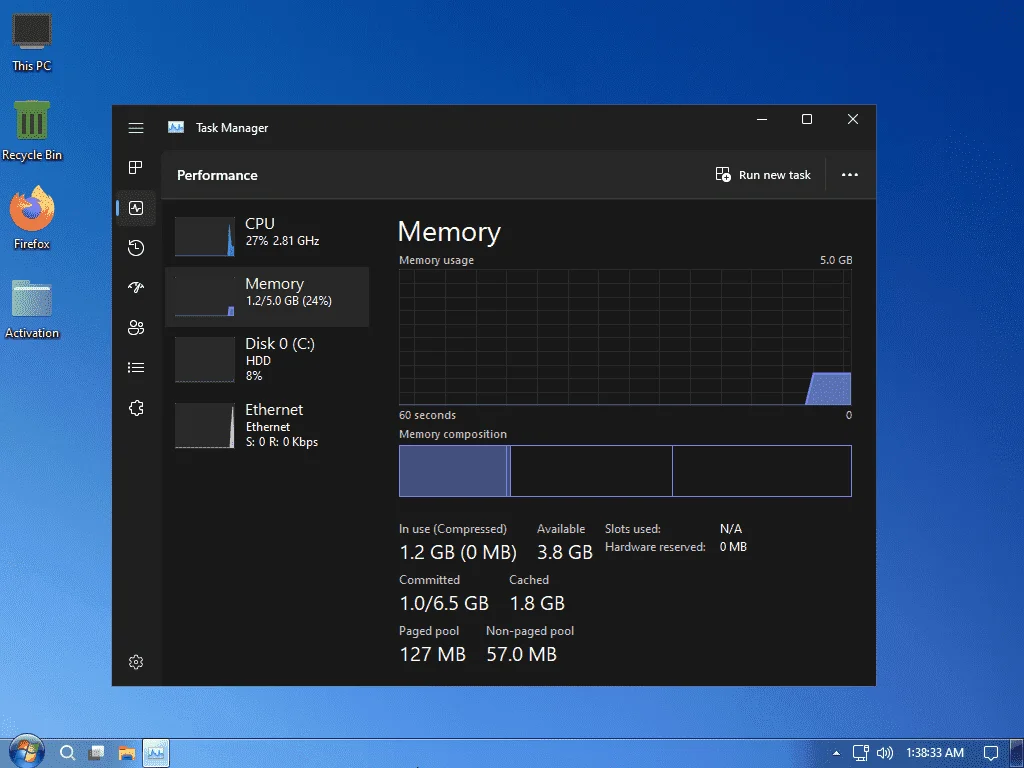Screen dimensions: 1024x768
Task: Open the Startup apps page icon
Action: point(136,287)
